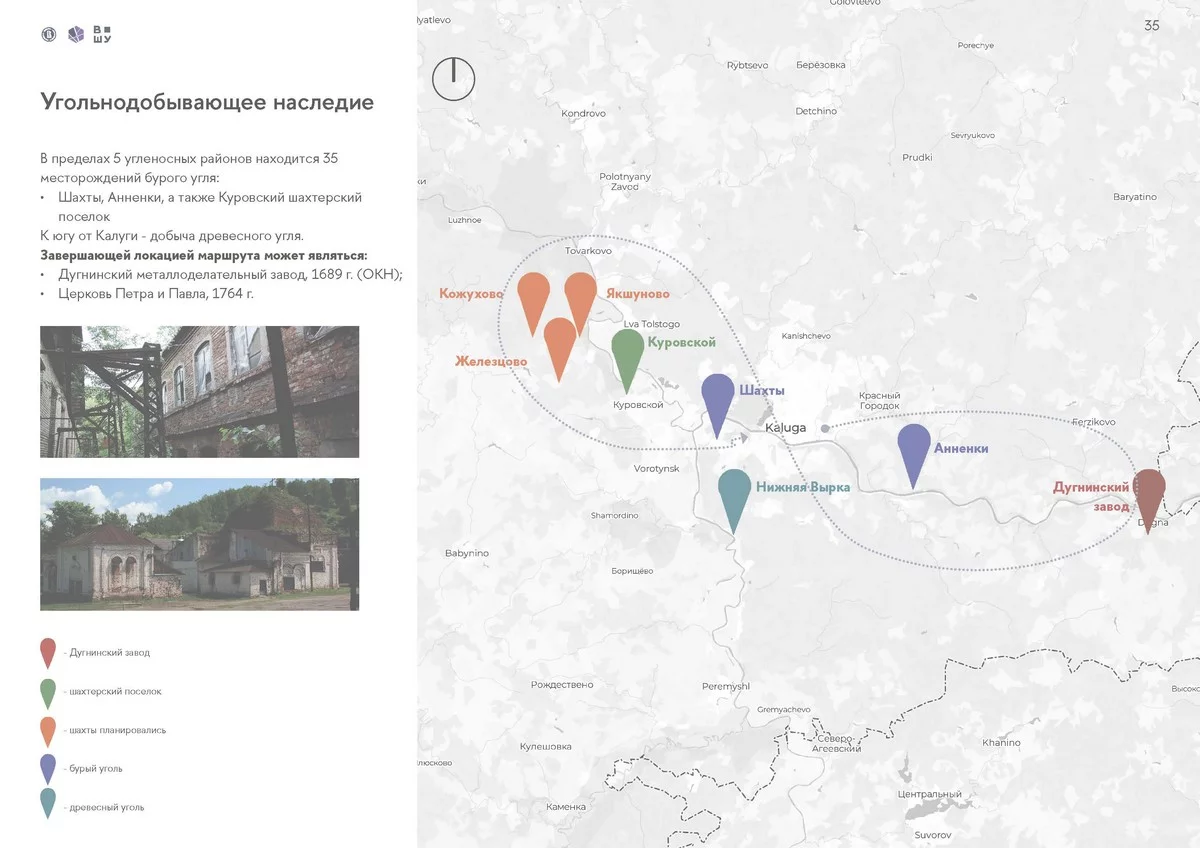Click the ВШУ logo in header
Image resolution: width=1200 pixels, height=848 pixels.
click(102, 34)
